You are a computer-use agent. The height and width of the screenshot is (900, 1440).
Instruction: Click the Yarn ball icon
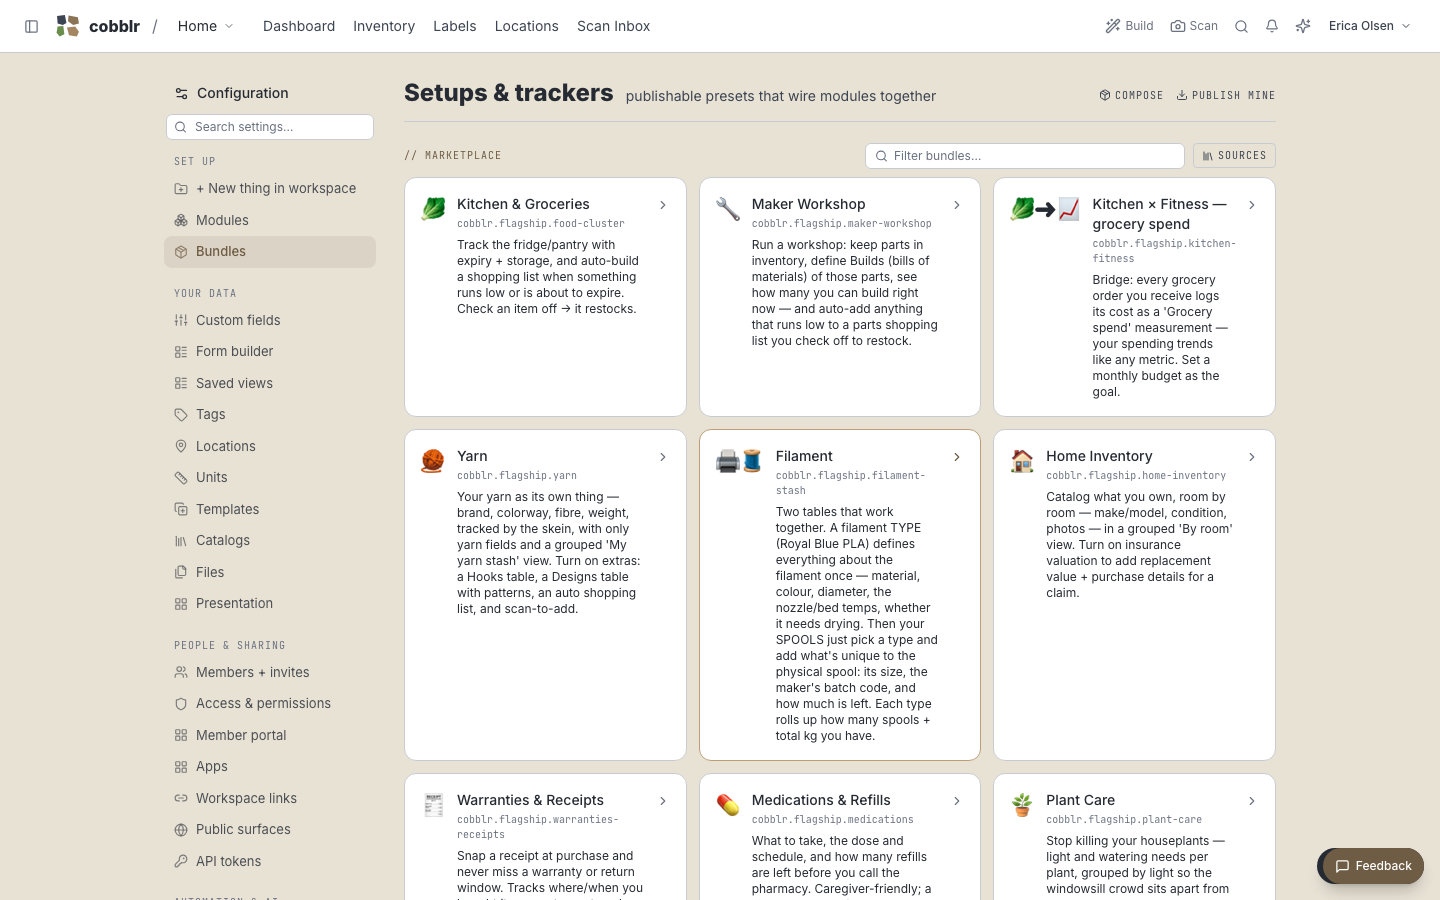433,460
